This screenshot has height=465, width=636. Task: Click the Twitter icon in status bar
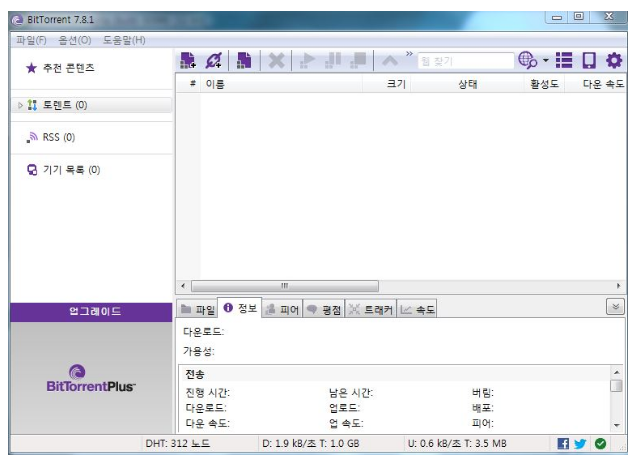(580, 443)
